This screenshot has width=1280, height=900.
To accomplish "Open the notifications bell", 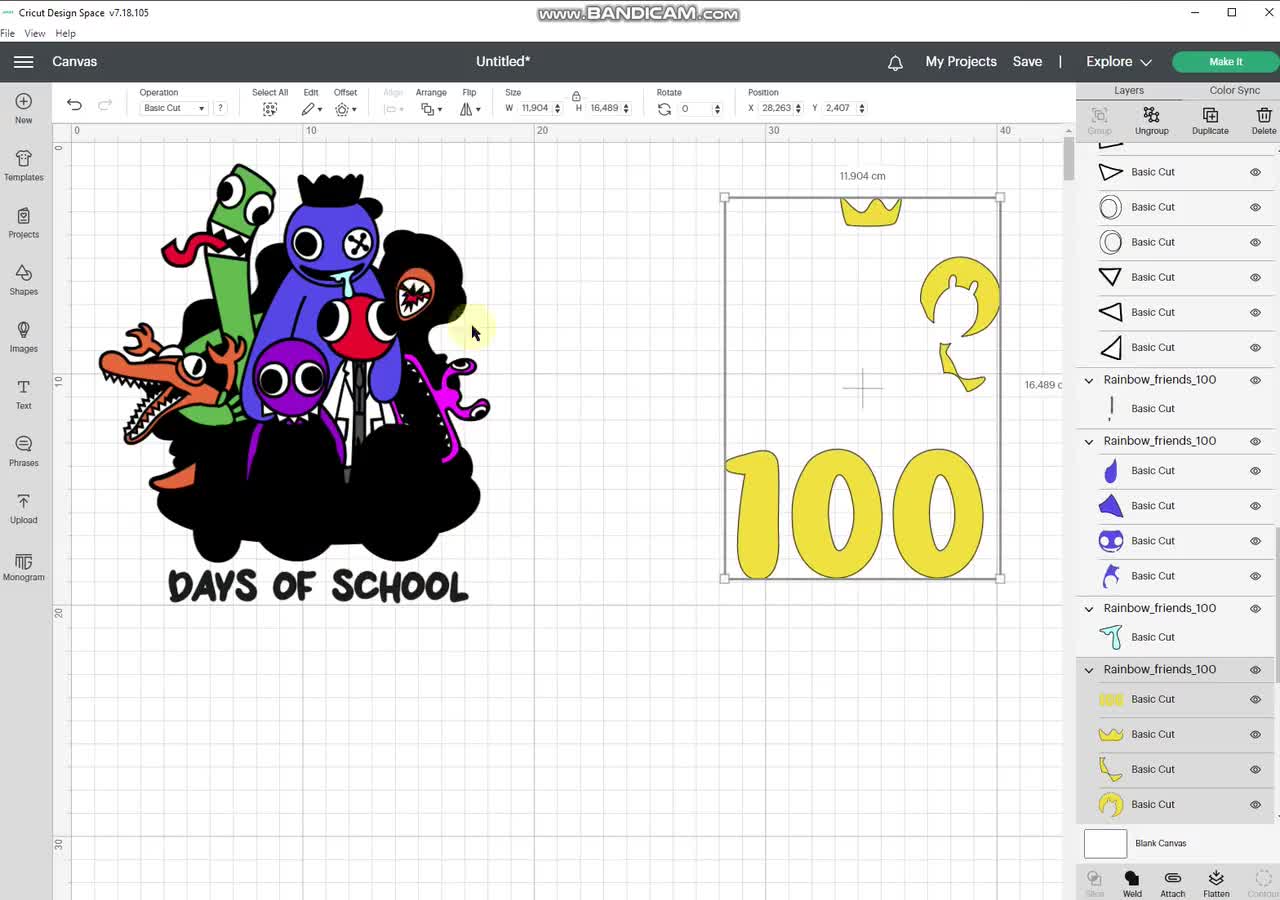I will pyautogui.click(x=895, y=62).
